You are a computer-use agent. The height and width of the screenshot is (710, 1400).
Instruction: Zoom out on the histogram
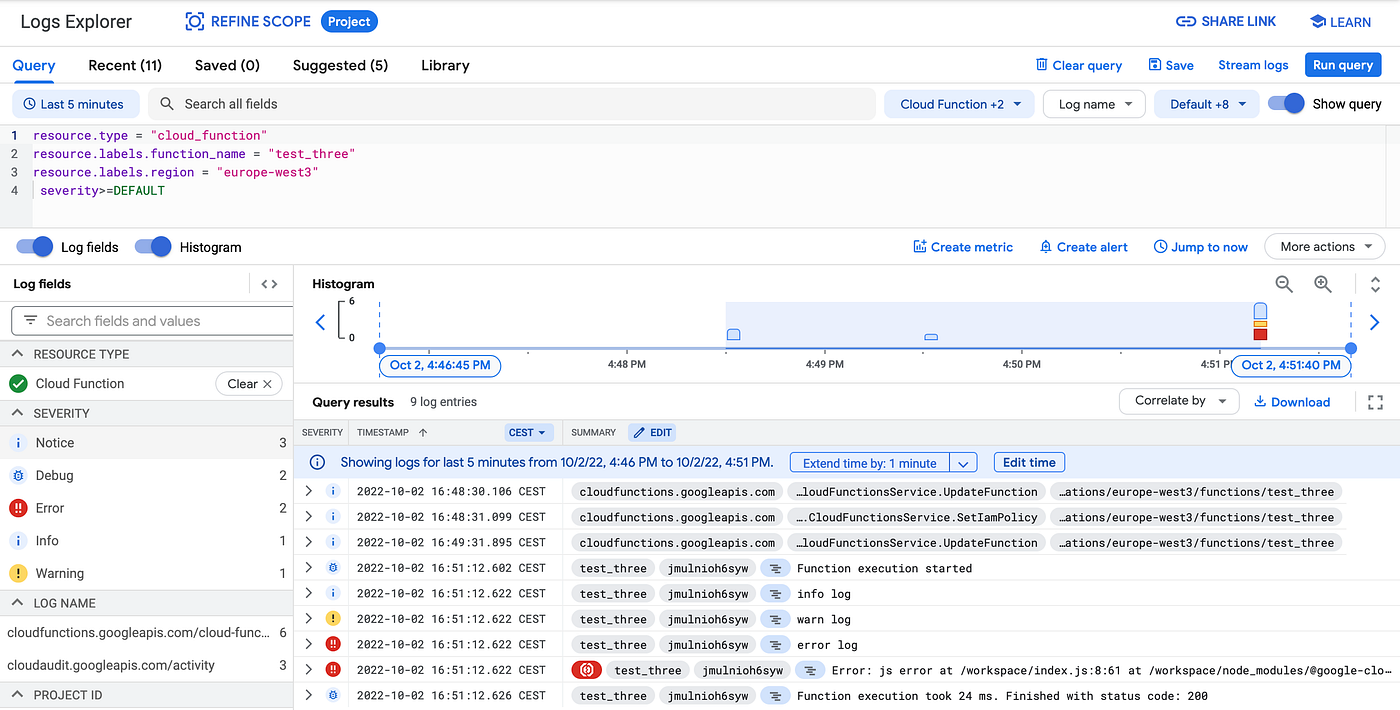click(x=1284, y=284)
